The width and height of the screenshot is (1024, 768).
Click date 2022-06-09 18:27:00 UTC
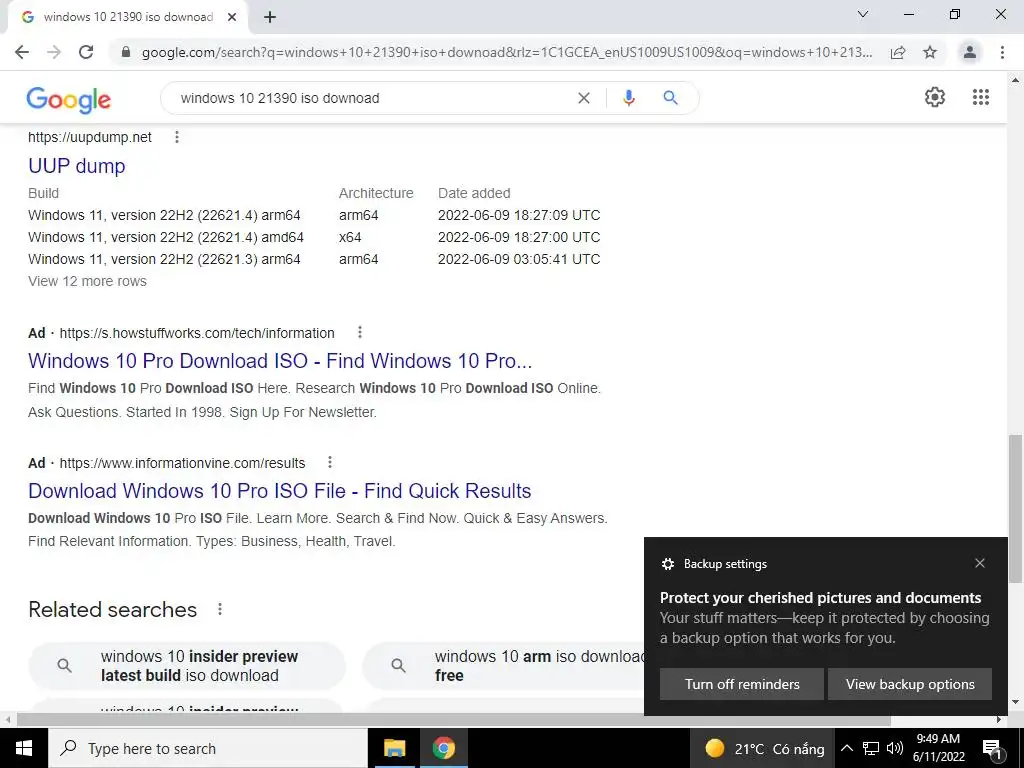coord(519,237)
